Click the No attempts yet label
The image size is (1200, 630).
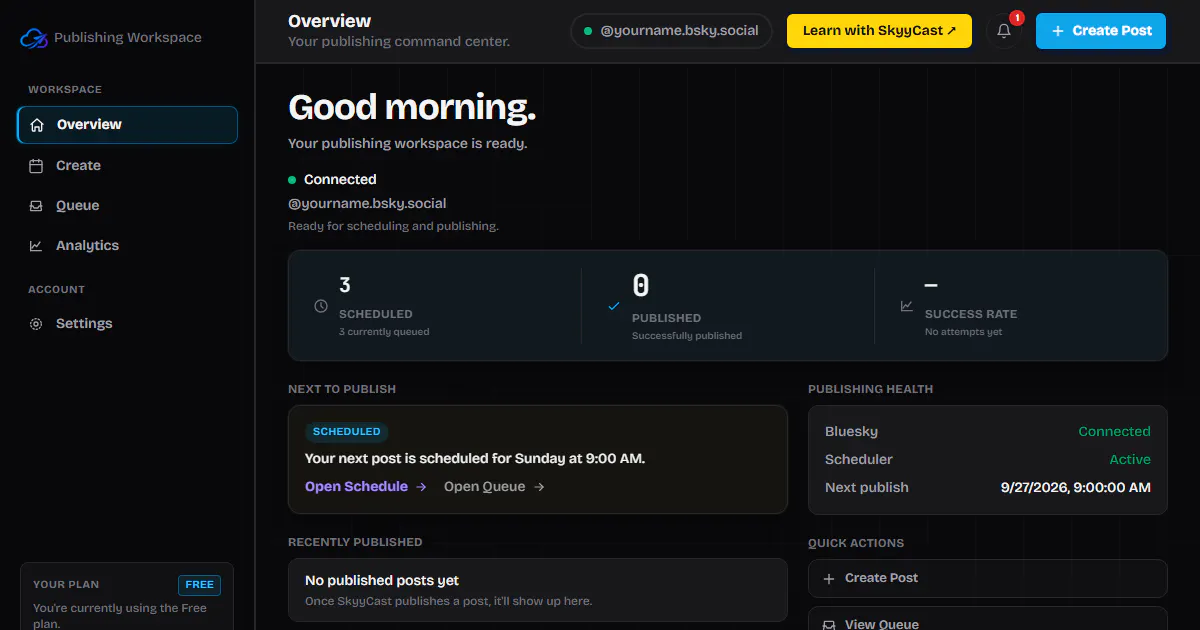pyautogui.click(x=963, y=332)
